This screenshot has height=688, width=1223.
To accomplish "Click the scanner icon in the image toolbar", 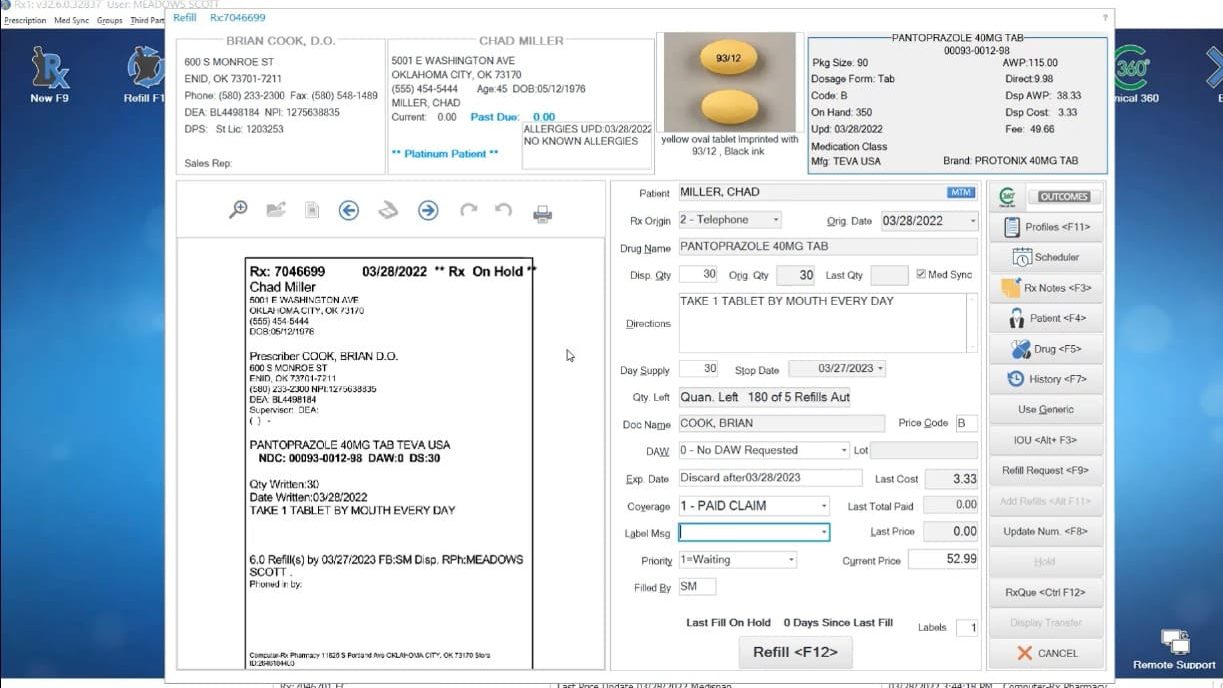I will pyautogui.click(x=388, y=210).
